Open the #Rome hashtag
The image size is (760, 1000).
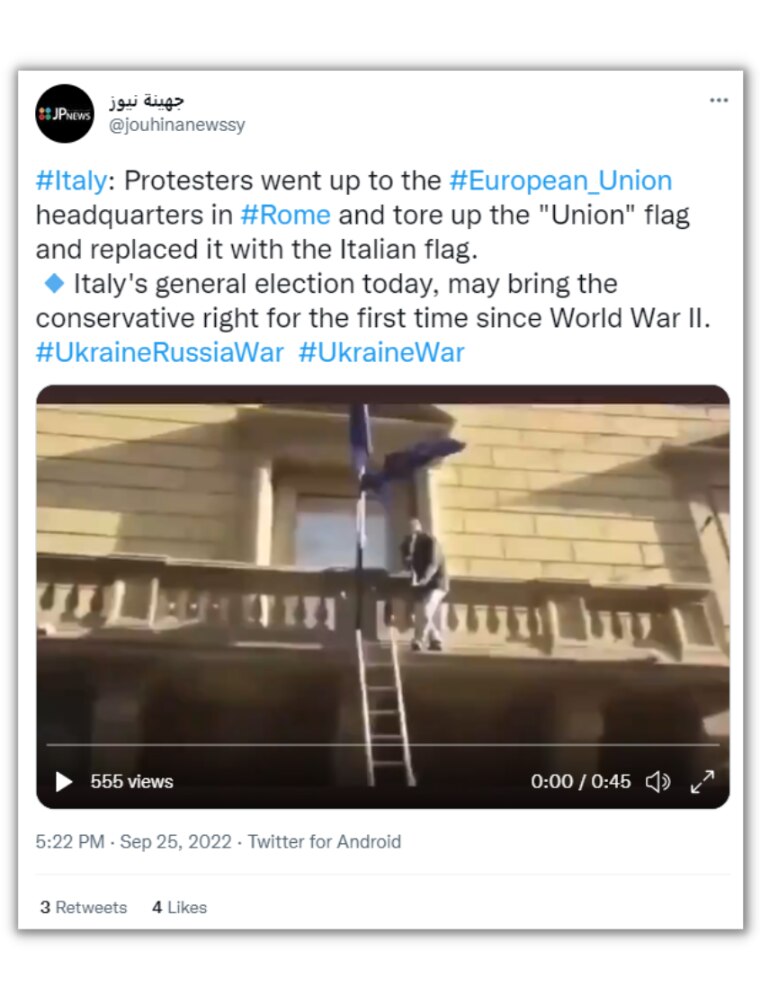click(286, 215)
